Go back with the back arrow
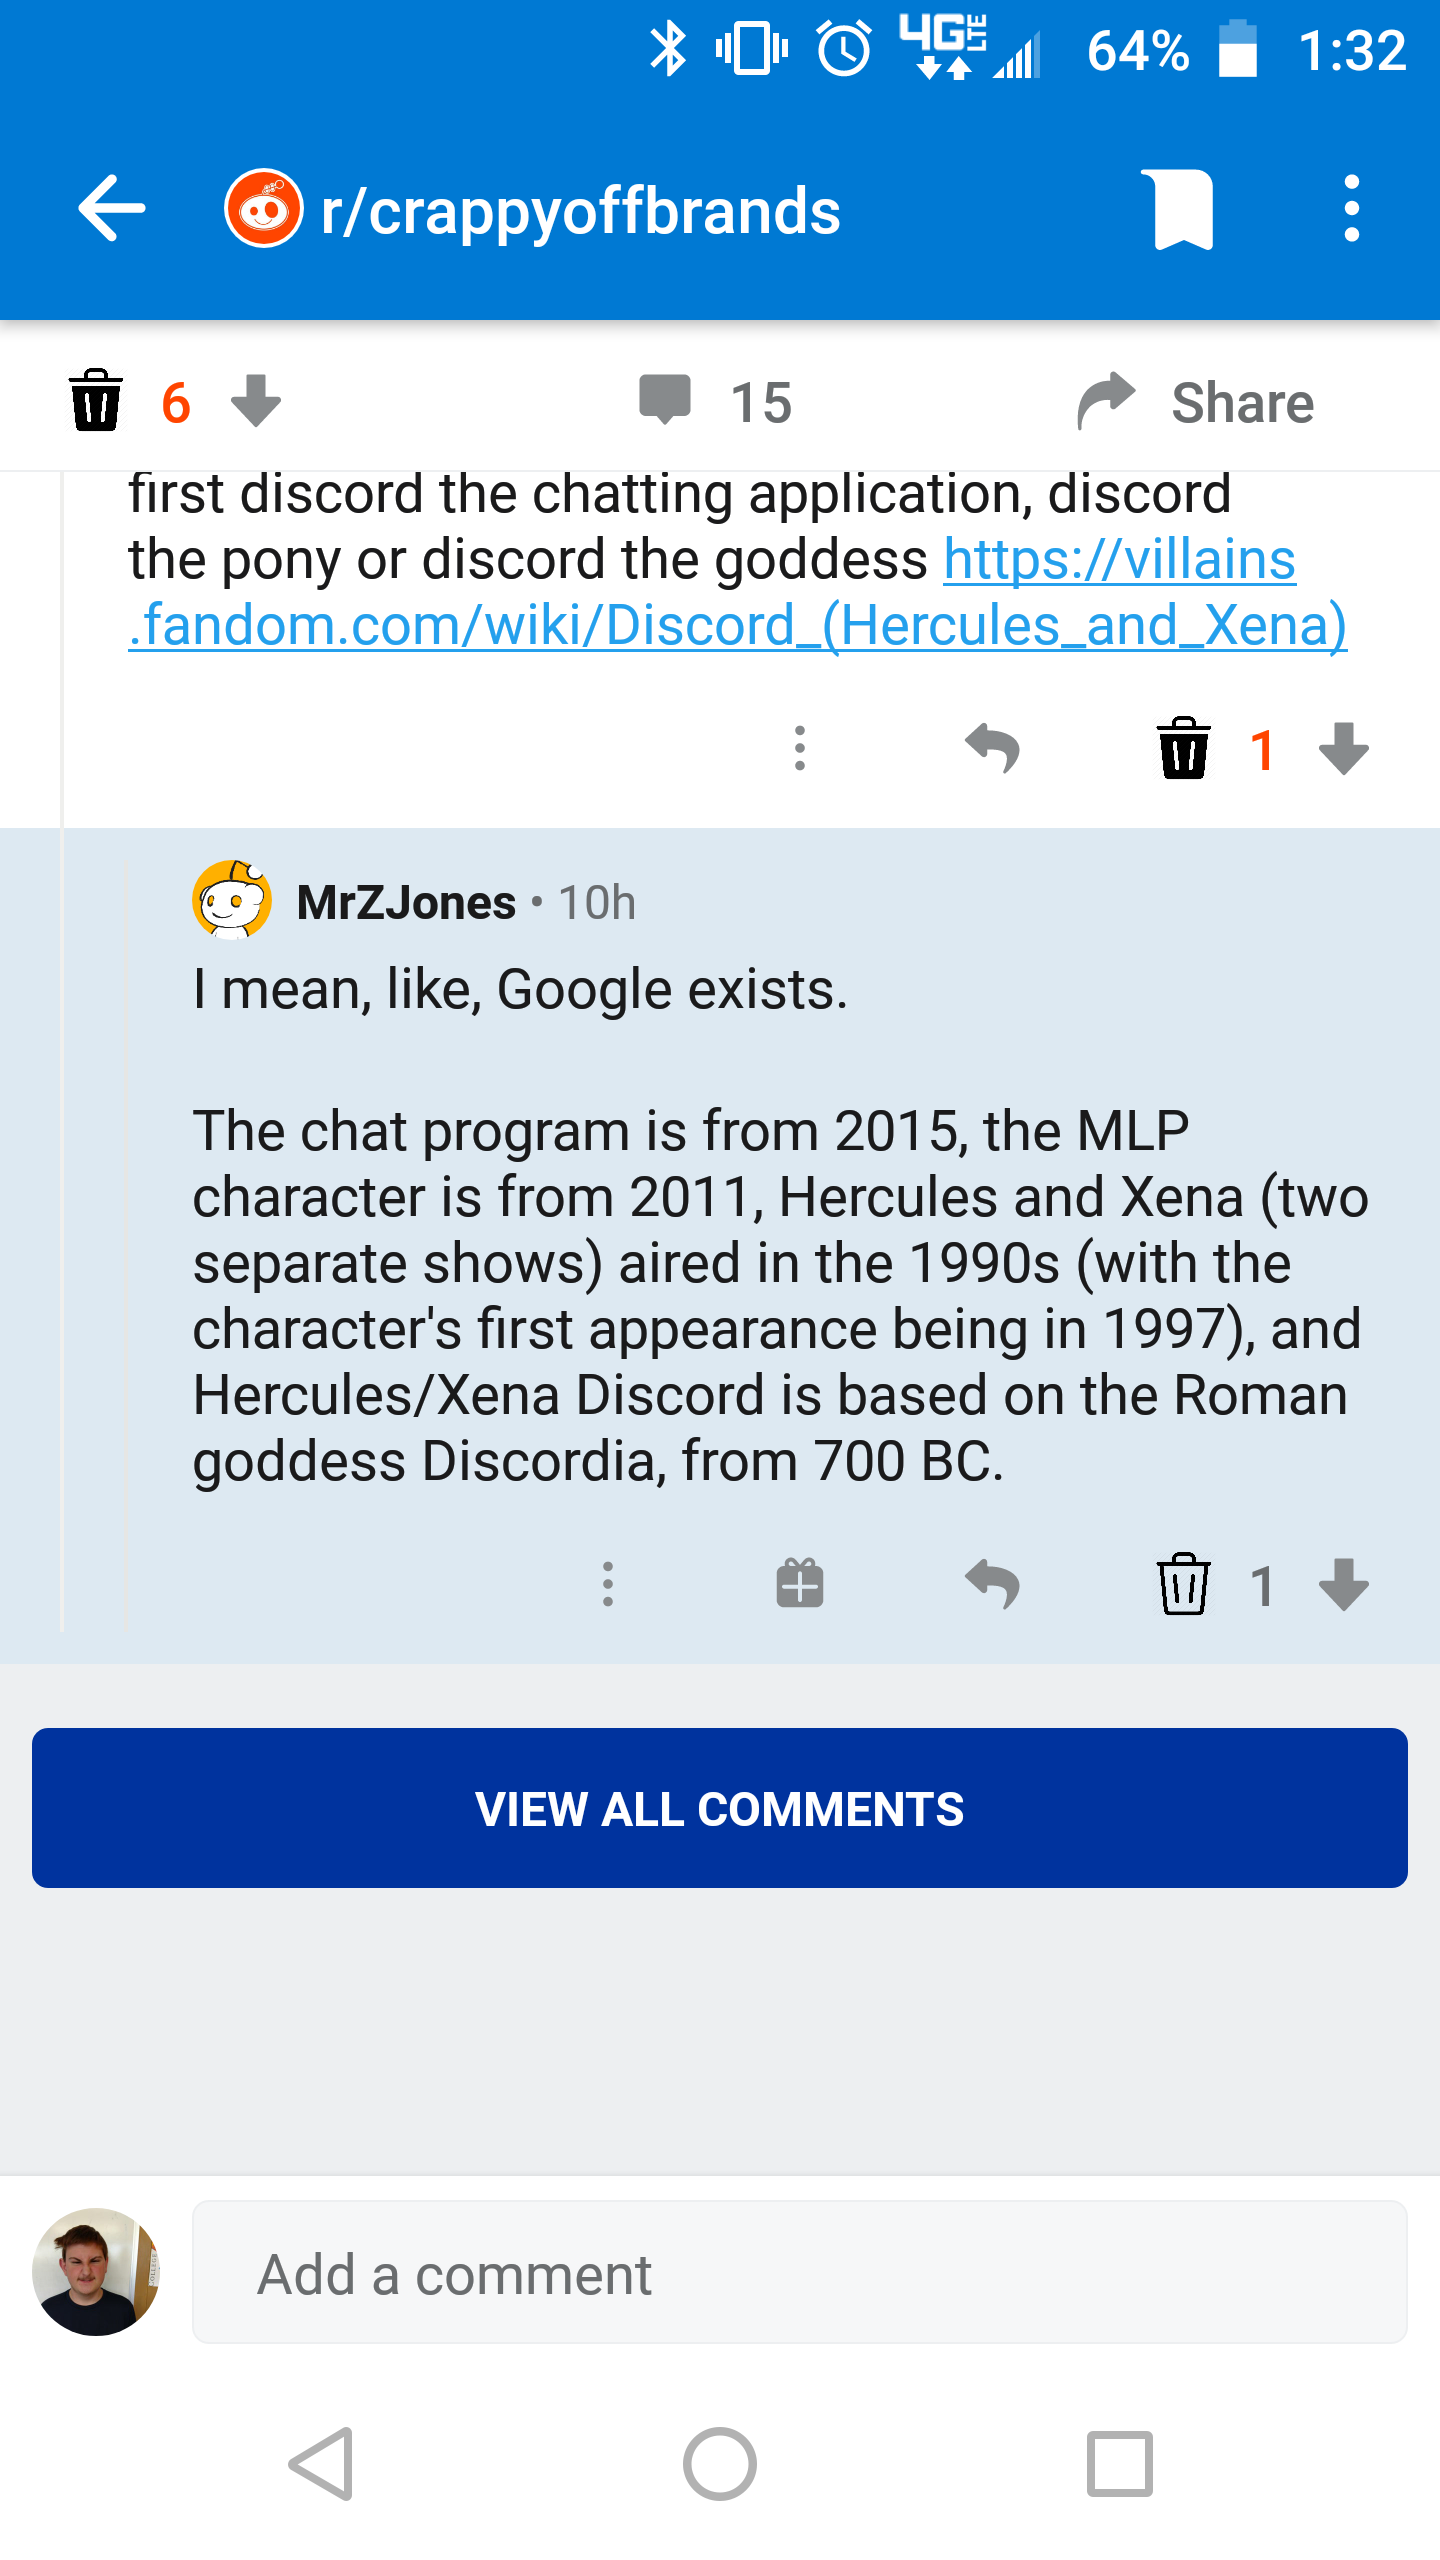Image resolution: width=1440 pixels, height=2560 pixels. click(110, 208)
